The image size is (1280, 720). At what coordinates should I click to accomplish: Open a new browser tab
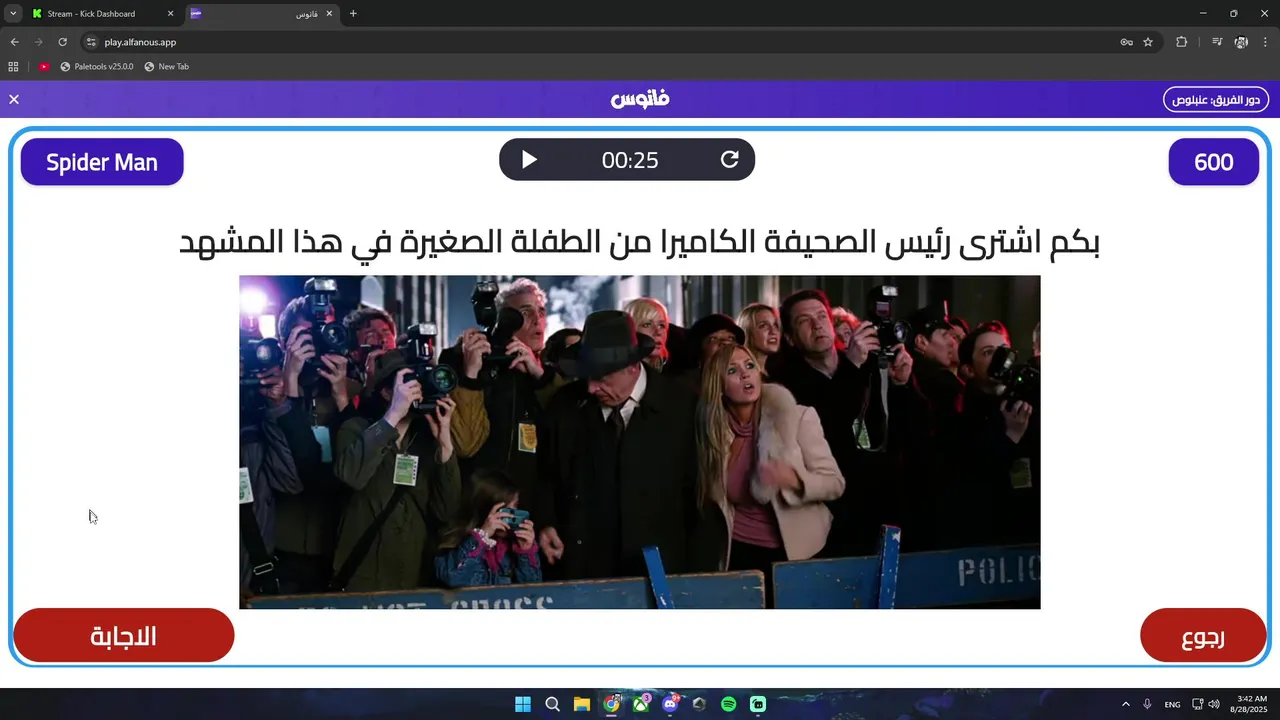(353, 14)
